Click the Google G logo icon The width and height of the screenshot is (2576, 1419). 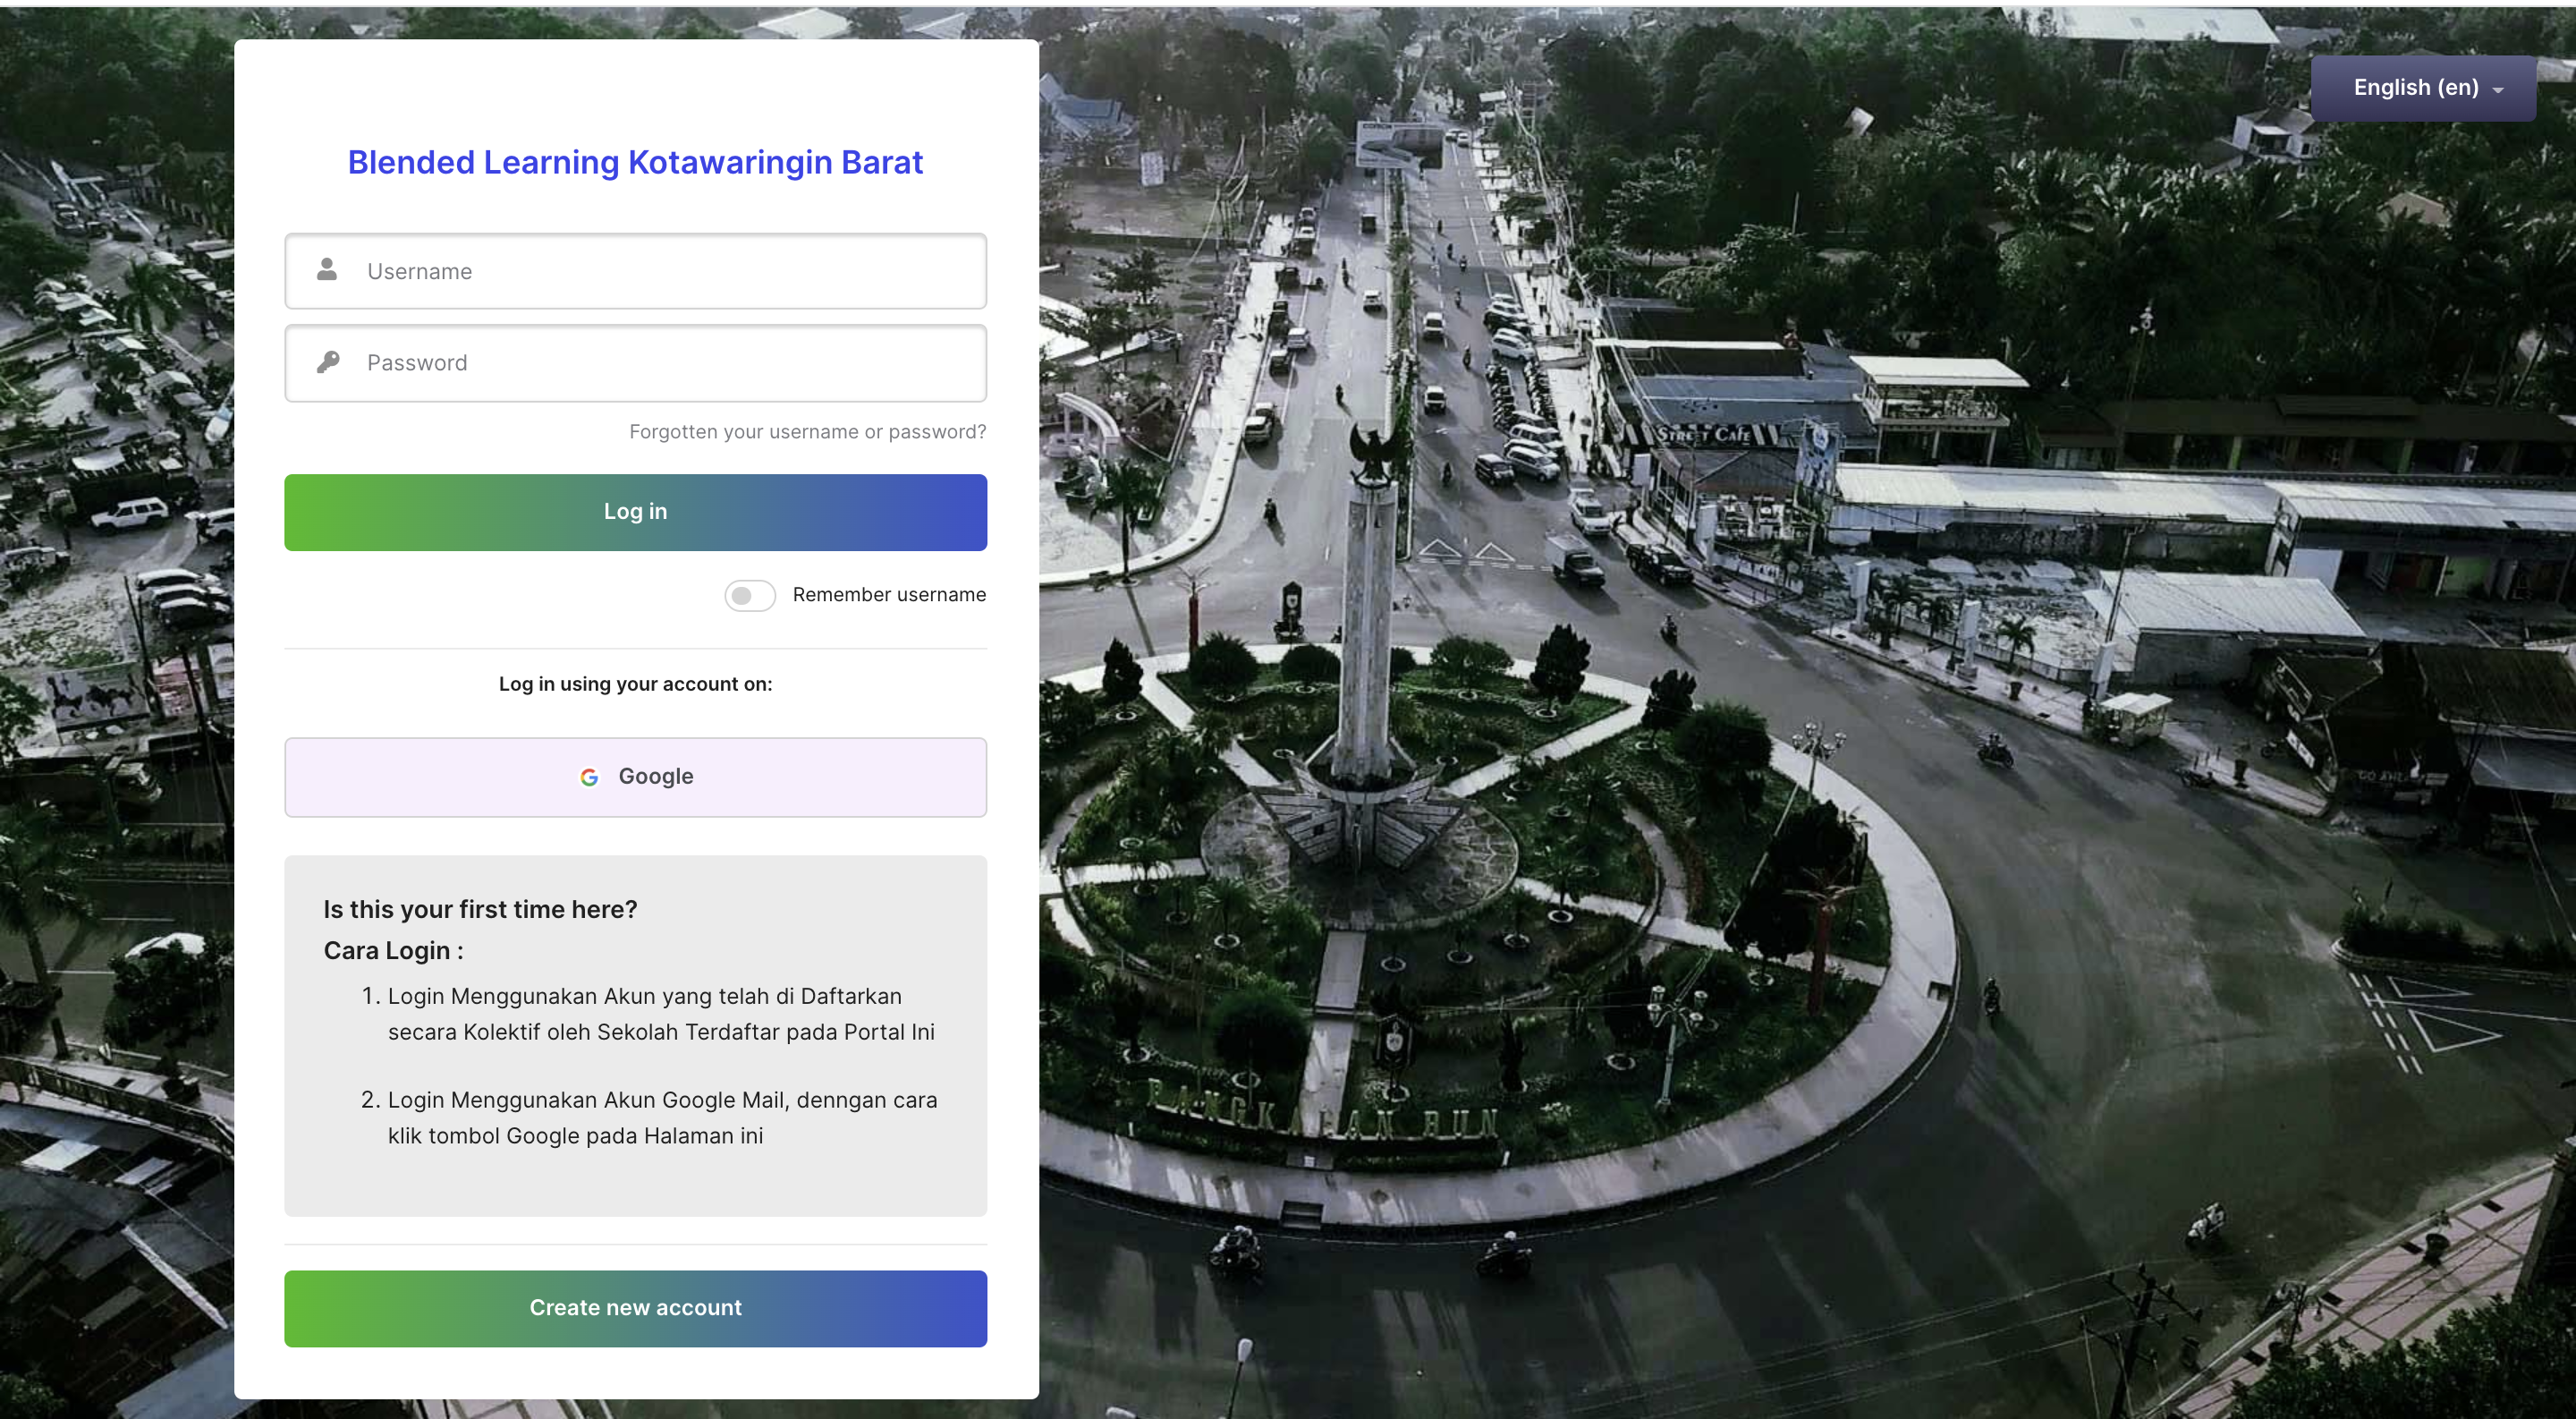589,777
